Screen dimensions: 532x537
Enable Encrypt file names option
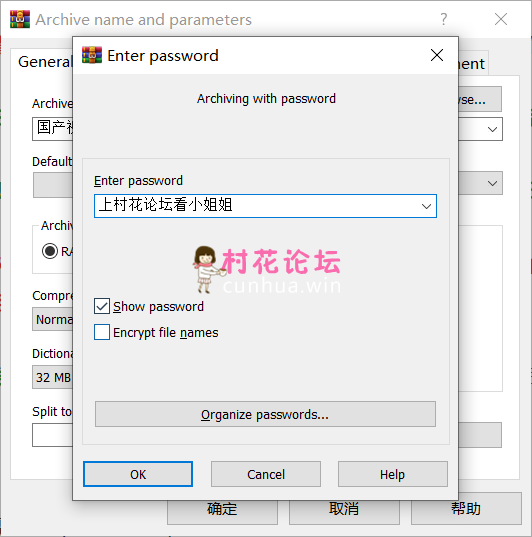point(102,332)
